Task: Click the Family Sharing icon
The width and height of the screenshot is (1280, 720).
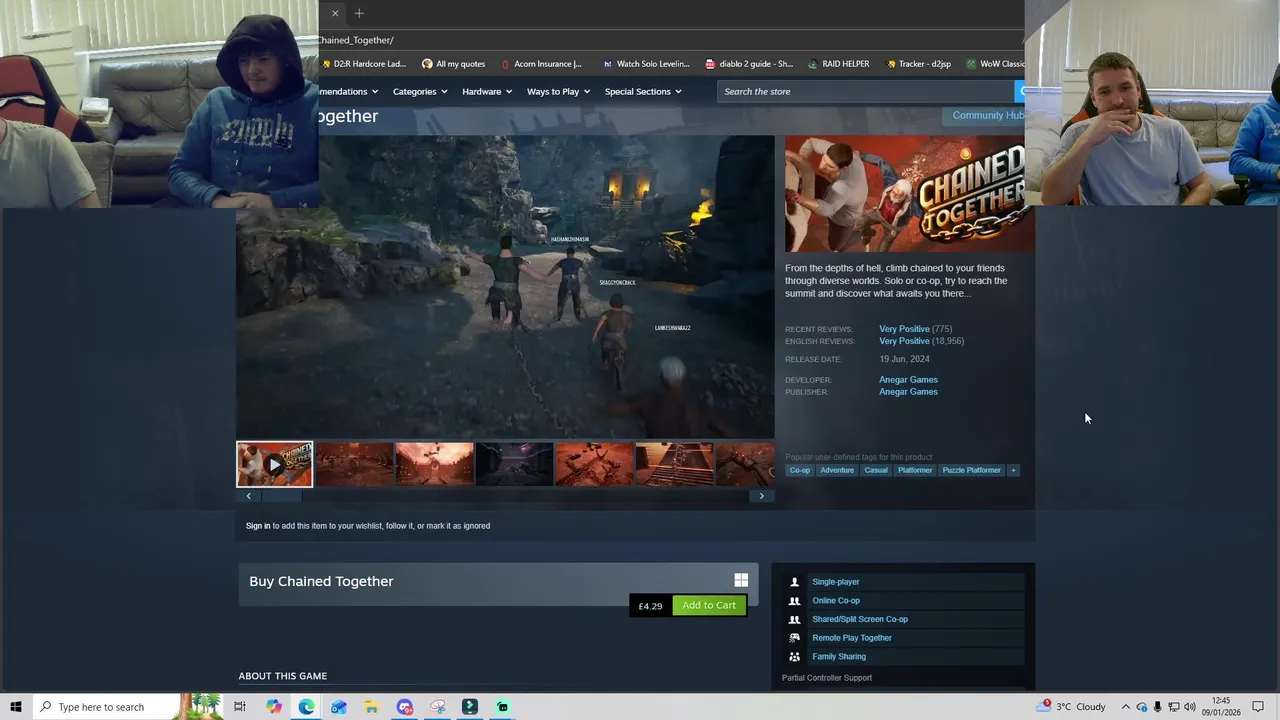Action: tap(794, 657)
